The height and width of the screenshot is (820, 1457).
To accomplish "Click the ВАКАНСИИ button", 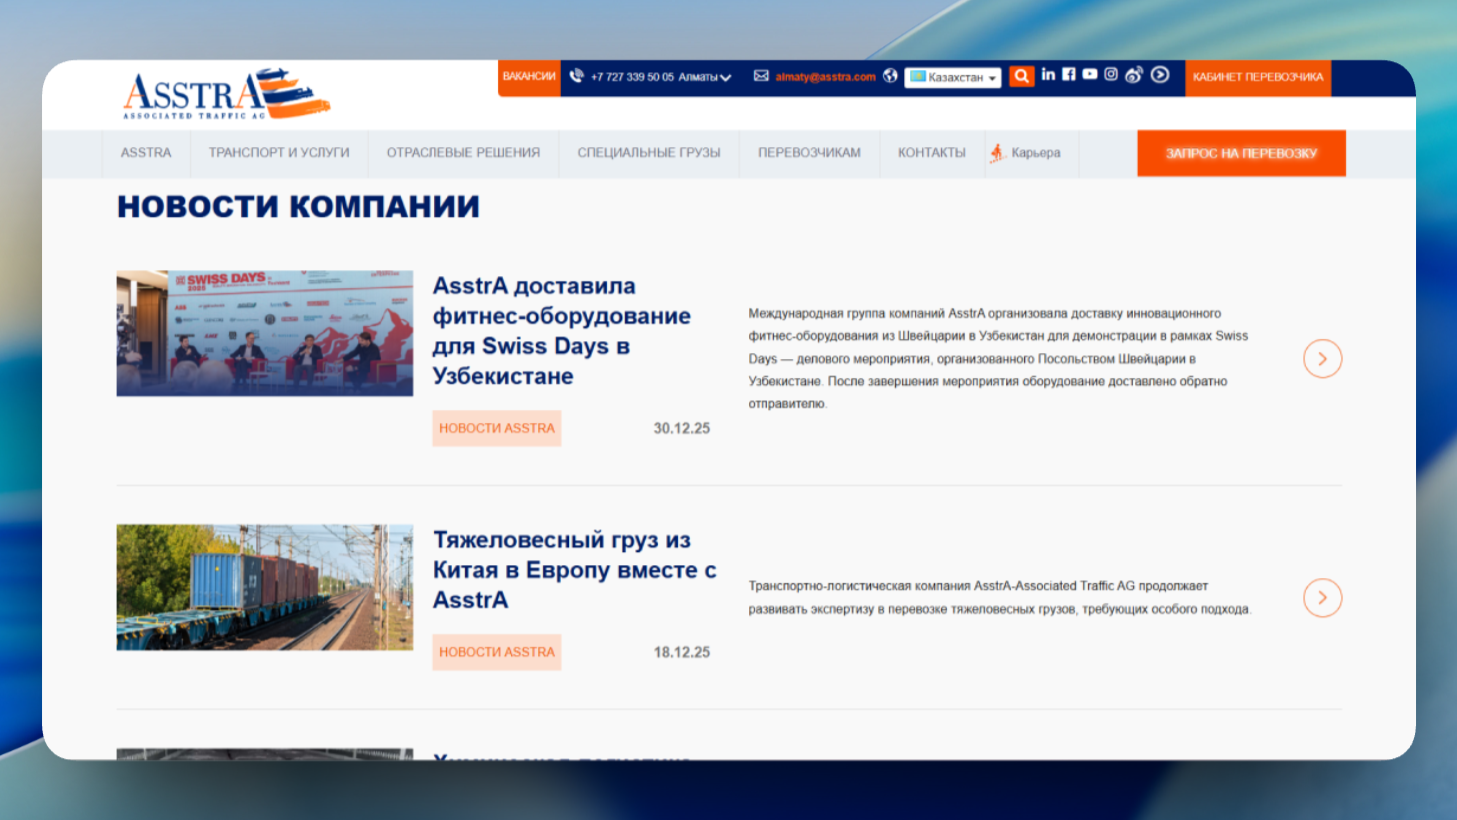I will pyautogui.click(x=529, y=77).
